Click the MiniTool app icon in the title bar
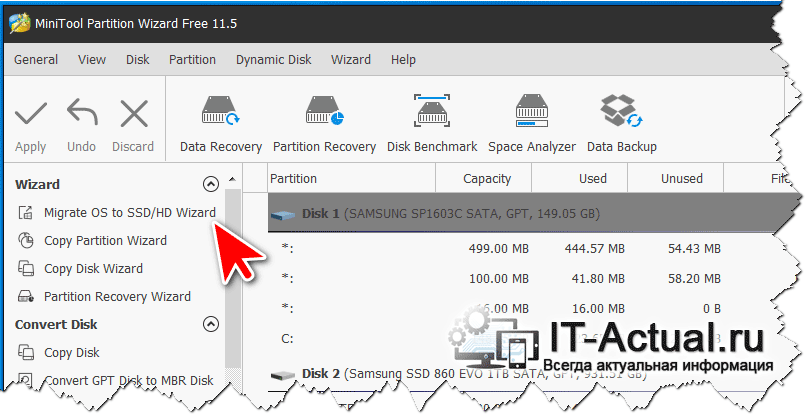The image size is (806, 414). coord(20,23)
